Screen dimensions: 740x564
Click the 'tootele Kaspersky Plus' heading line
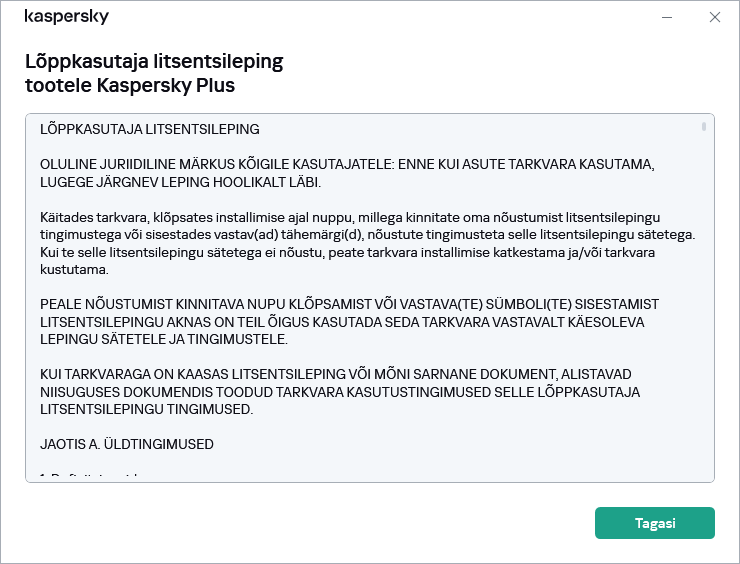point(130,86)
